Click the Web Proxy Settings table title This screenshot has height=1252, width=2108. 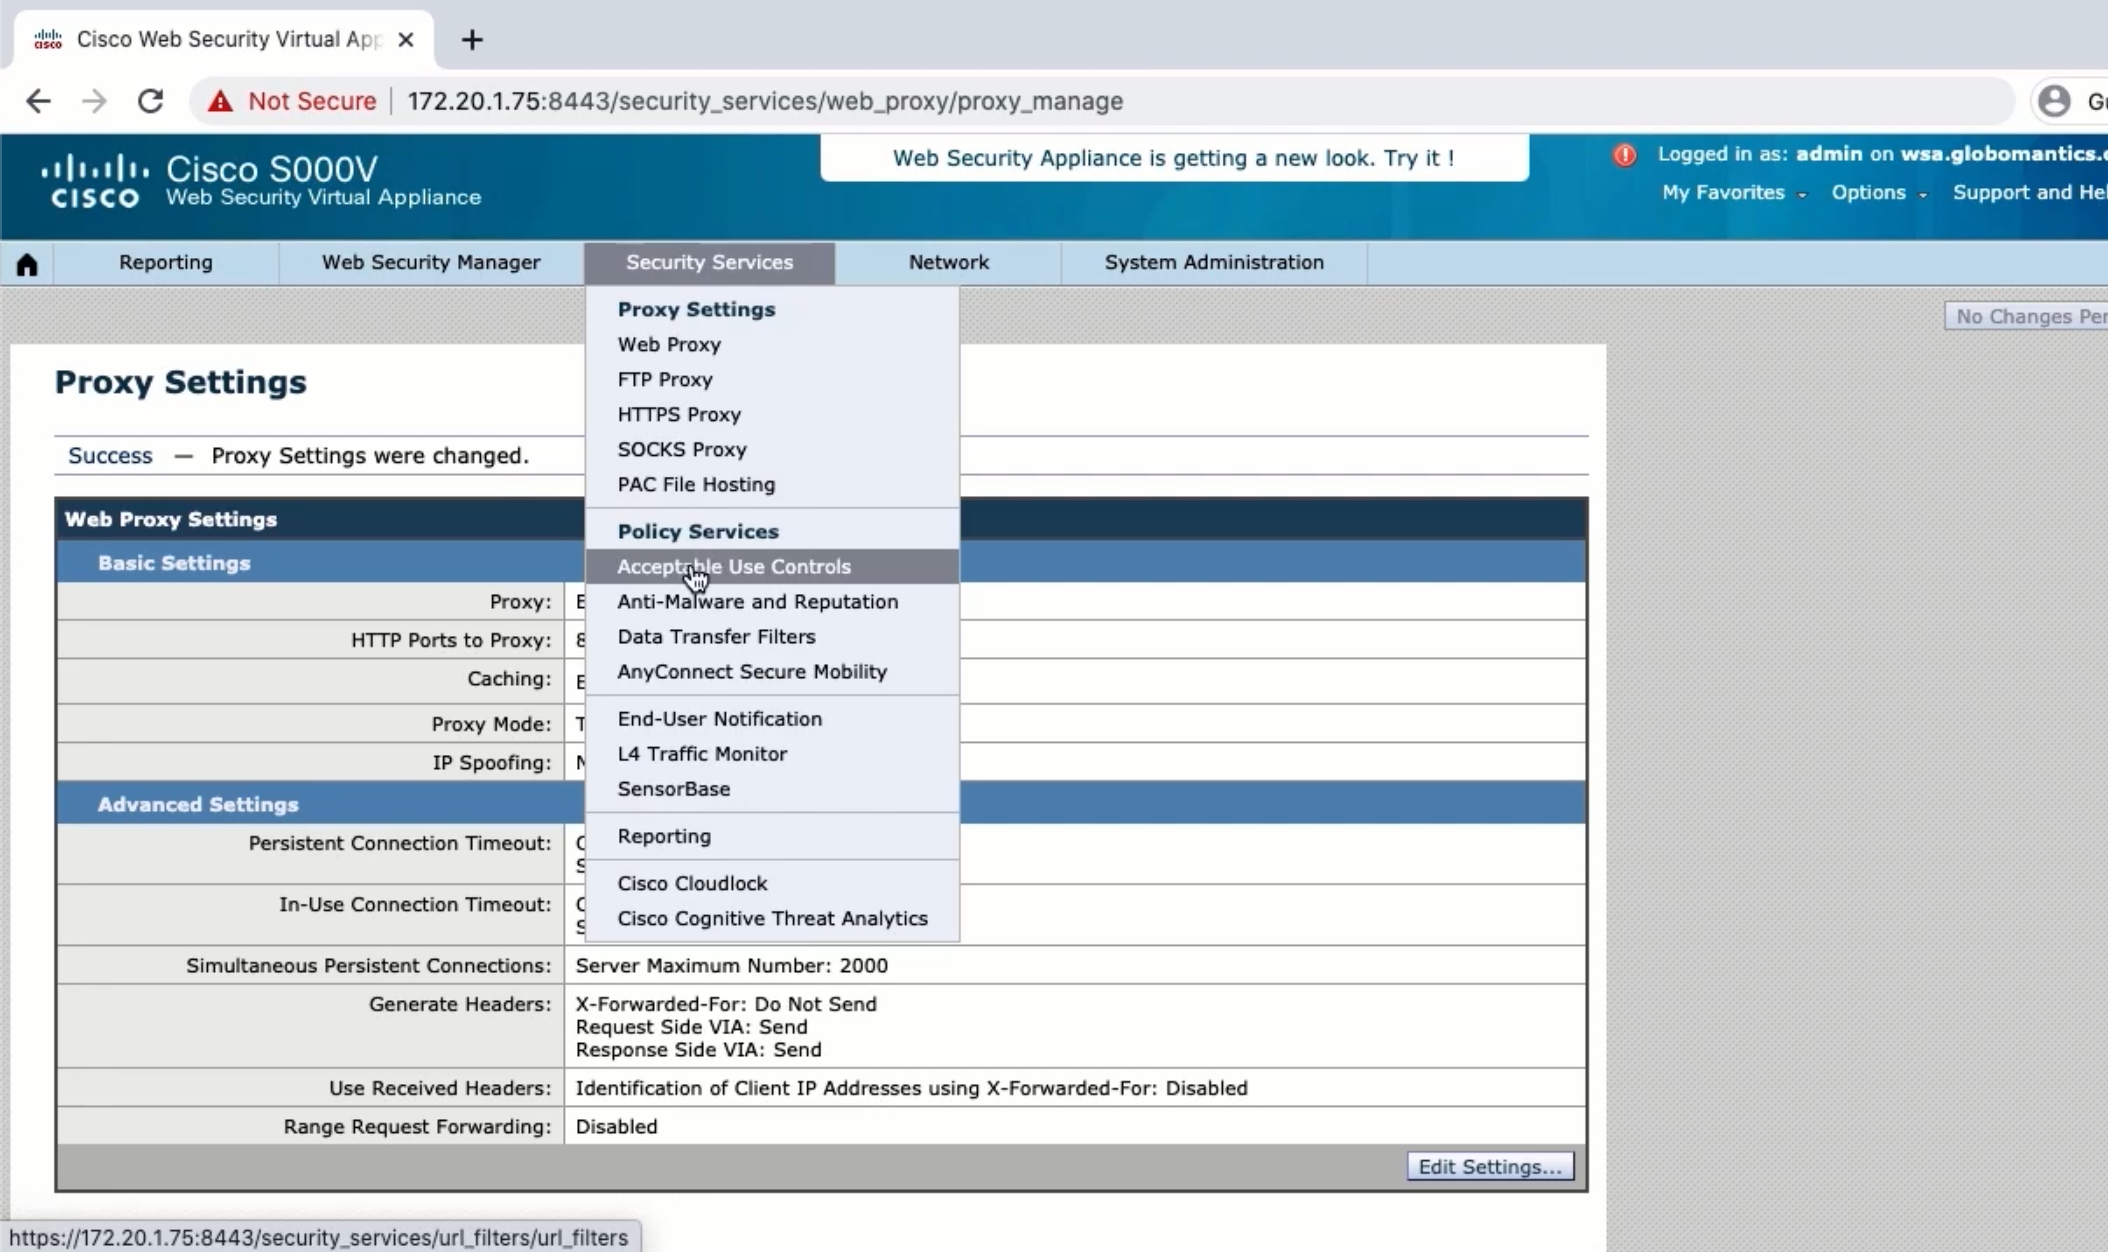[171, 519]
